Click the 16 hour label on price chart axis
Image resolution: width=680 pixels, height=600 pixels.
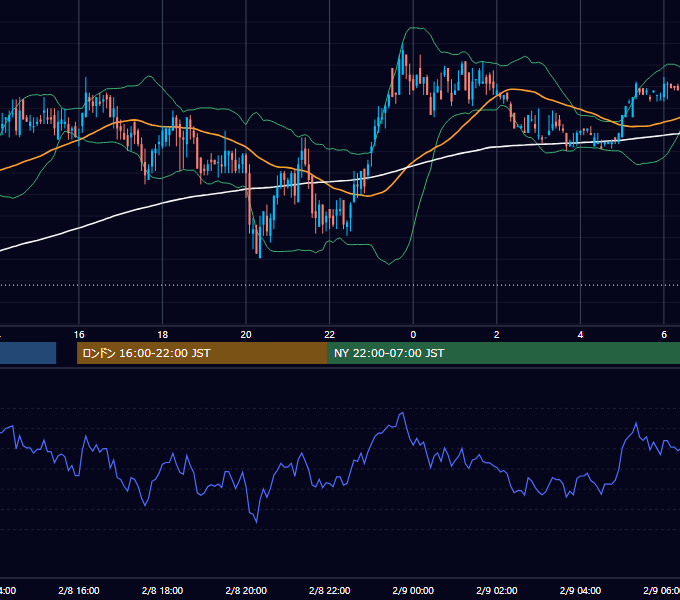[x=79, y=335]
